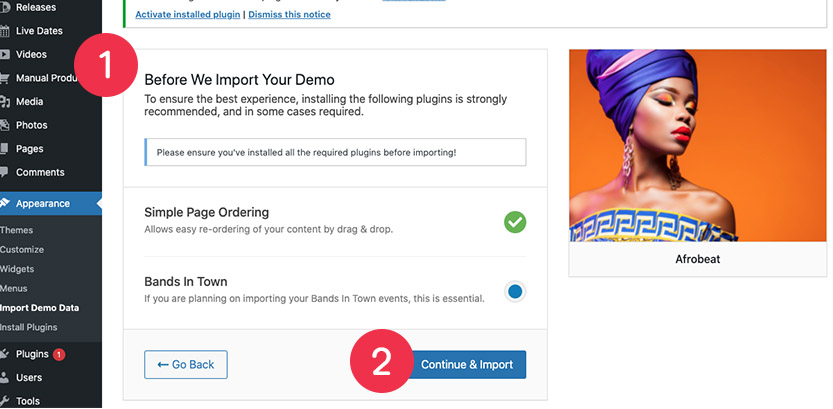Click the Videos play icon in sidebar
The width and height of the screenshot is (833, 409).
tap(5, 54)
